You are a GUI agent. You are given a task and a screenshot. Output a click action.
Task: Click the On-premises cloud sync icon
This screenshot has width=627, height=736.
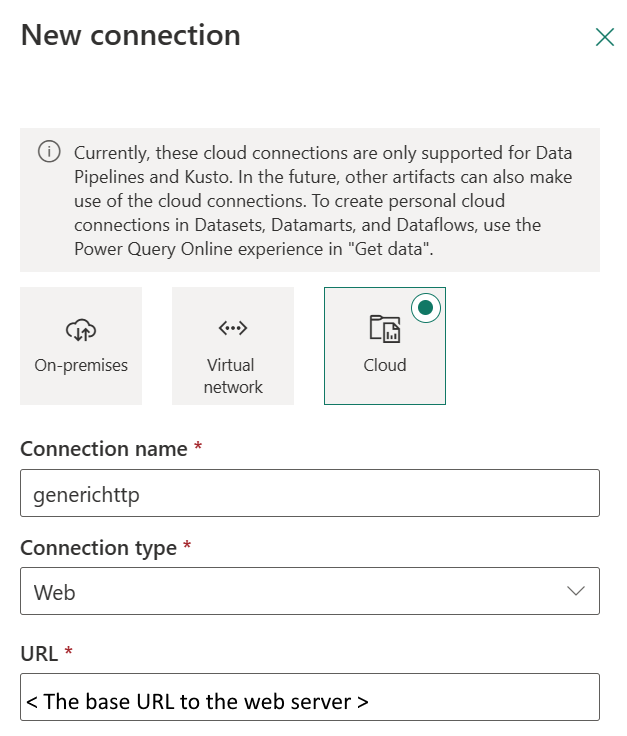(x=81, y=330)
